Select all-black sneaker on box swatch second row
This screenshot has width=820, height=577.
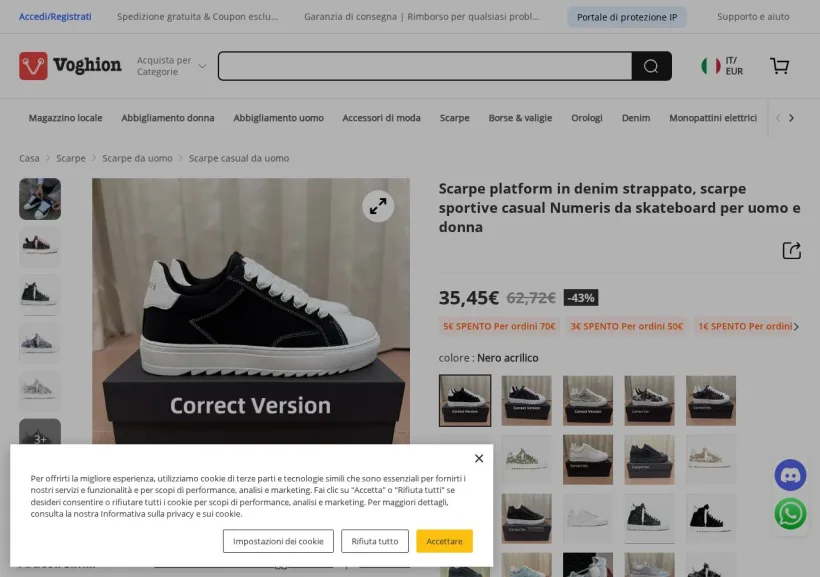tap(649, 459)
